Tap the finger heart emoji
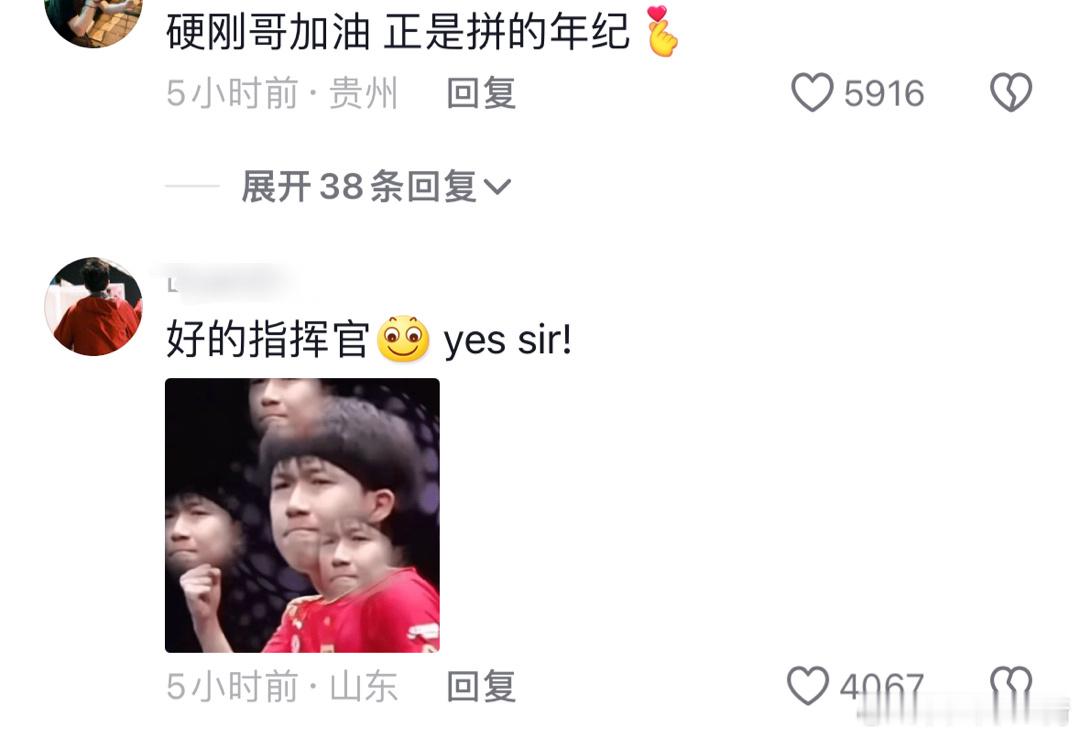This screenshot has width=1080, height=736. (662, 31)
